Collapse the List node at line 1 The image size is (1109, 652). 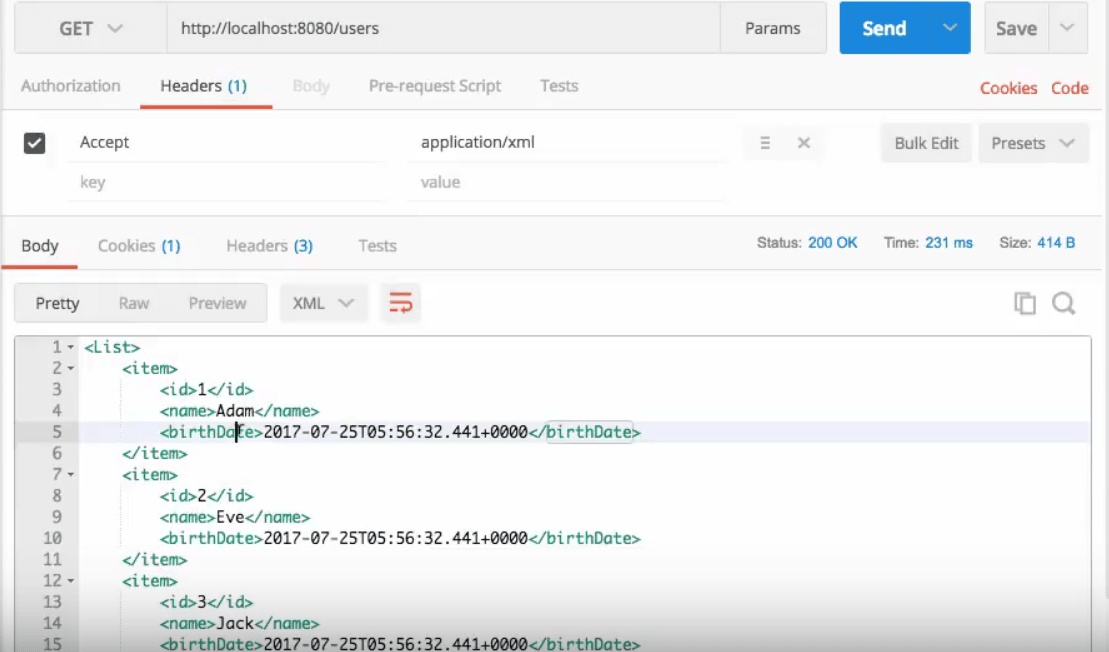tap(71, 347)
